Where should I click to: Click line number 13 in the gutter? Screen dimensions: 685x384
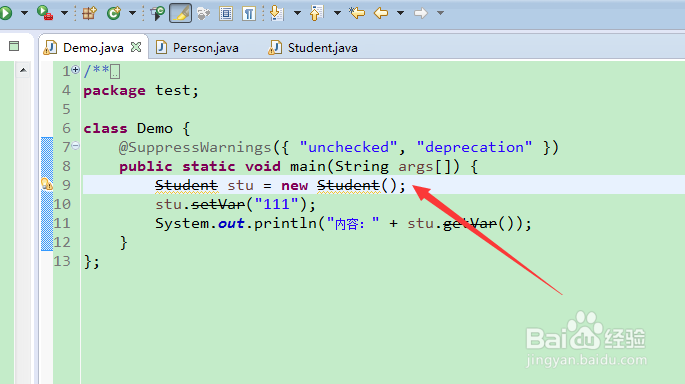pos(62,261)
